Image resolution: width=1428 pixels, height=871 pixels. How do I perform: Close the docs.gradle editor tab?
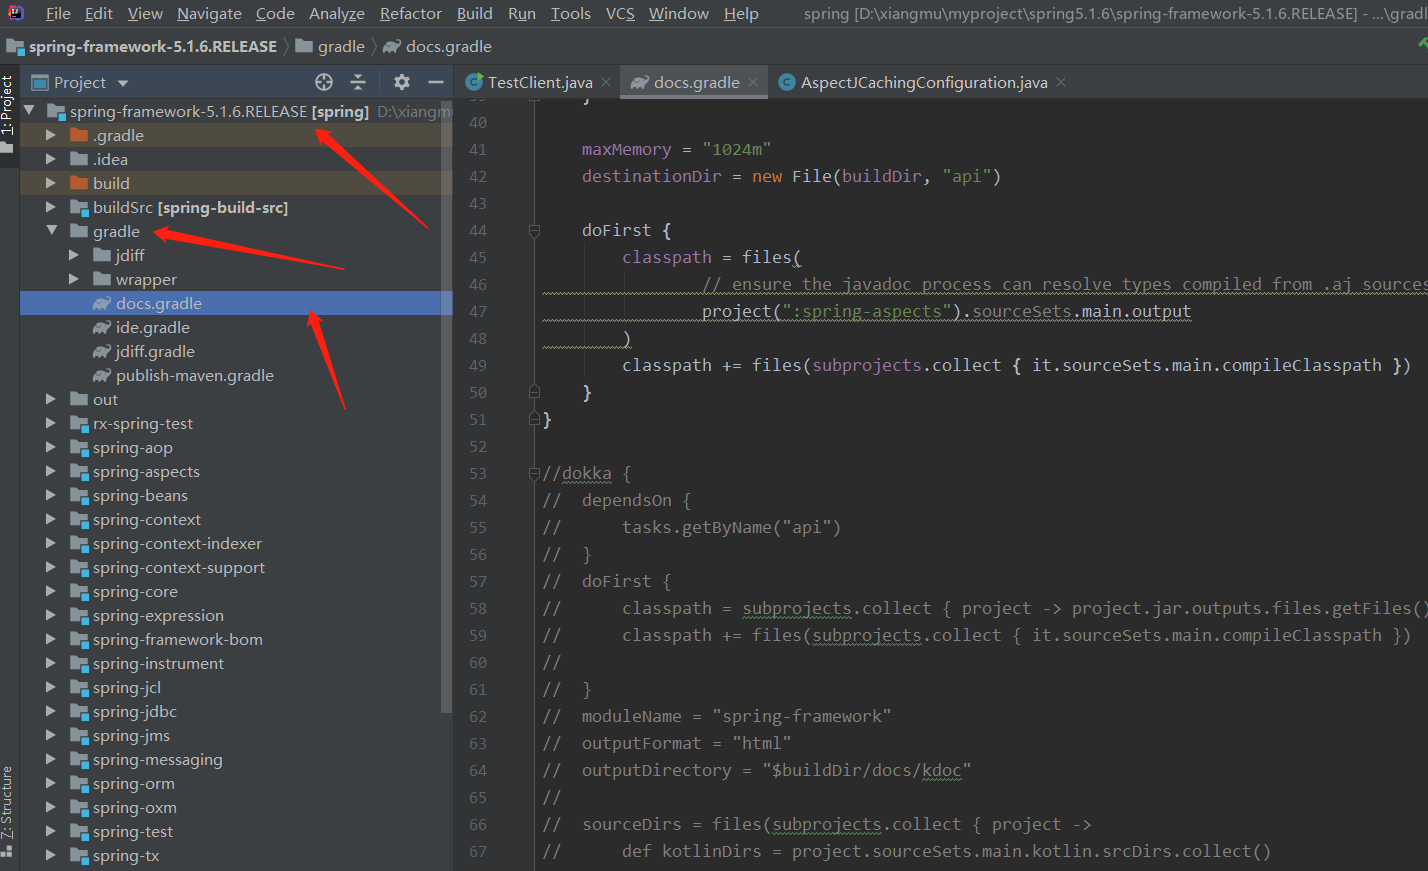pyautogui.click(x=753, y=82)
